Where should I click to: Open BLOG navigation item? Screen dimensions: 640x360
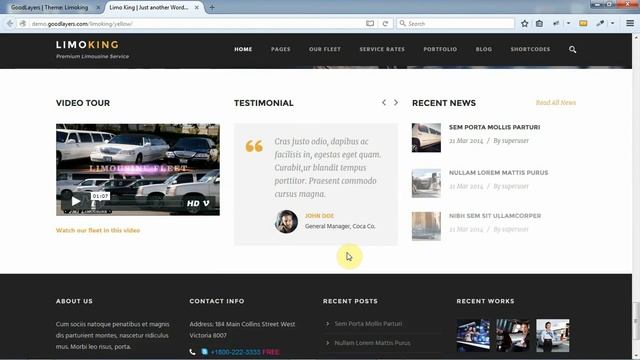point(484,49)
